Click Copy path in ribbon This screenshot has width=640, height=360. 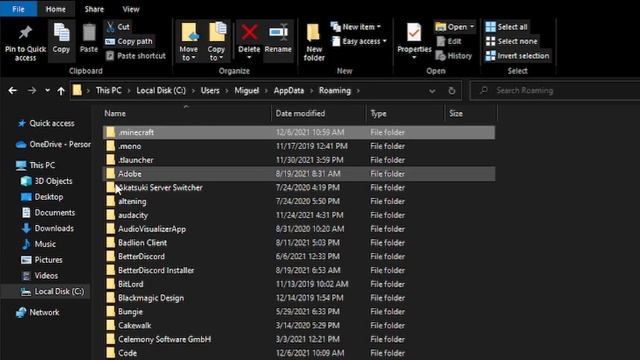coord(129,41)
